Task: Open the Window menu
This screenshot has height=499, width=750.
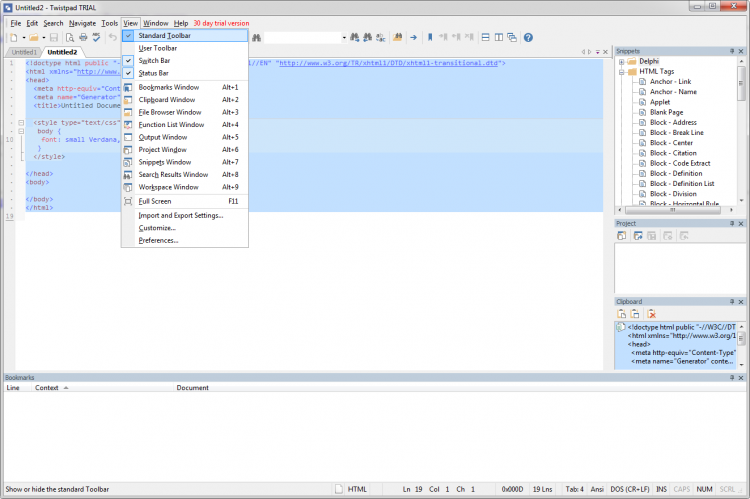Action: (x=156, y=23)
